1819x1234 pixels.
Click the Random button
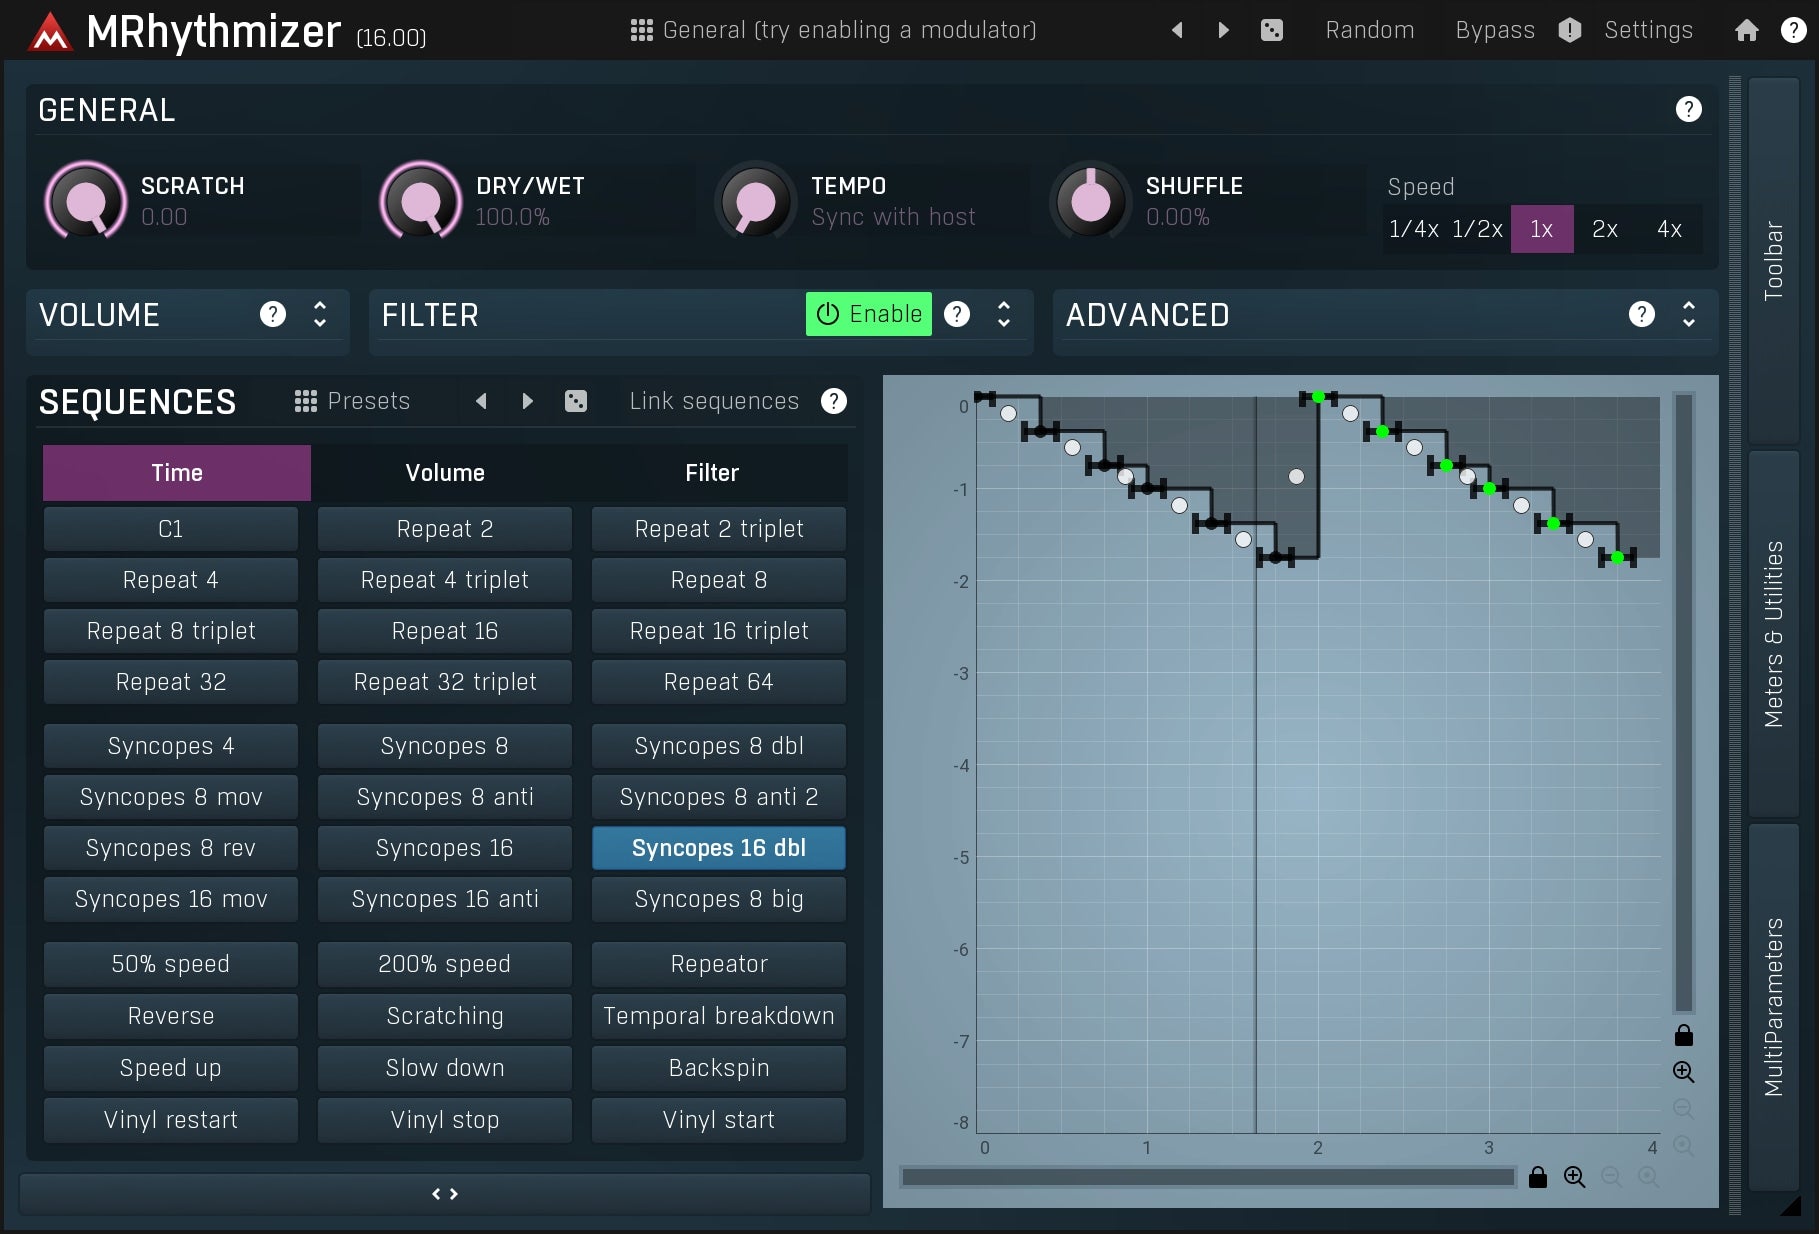[x=1369, y=30]
